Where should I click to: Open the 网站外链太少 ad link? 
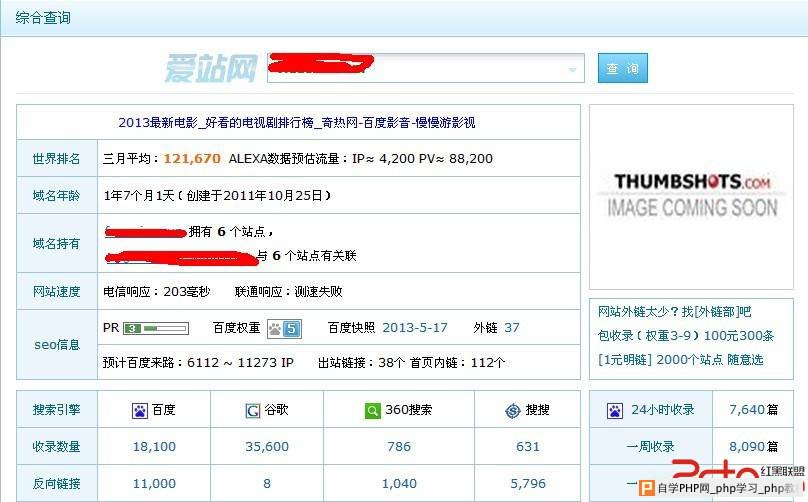pyautogui.click(x=675, y=312)
